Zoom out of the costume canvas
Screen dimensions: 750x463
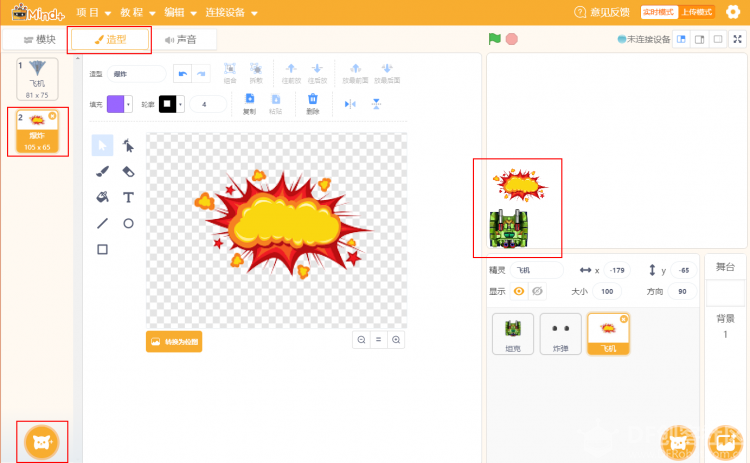[x=362, y=340]
